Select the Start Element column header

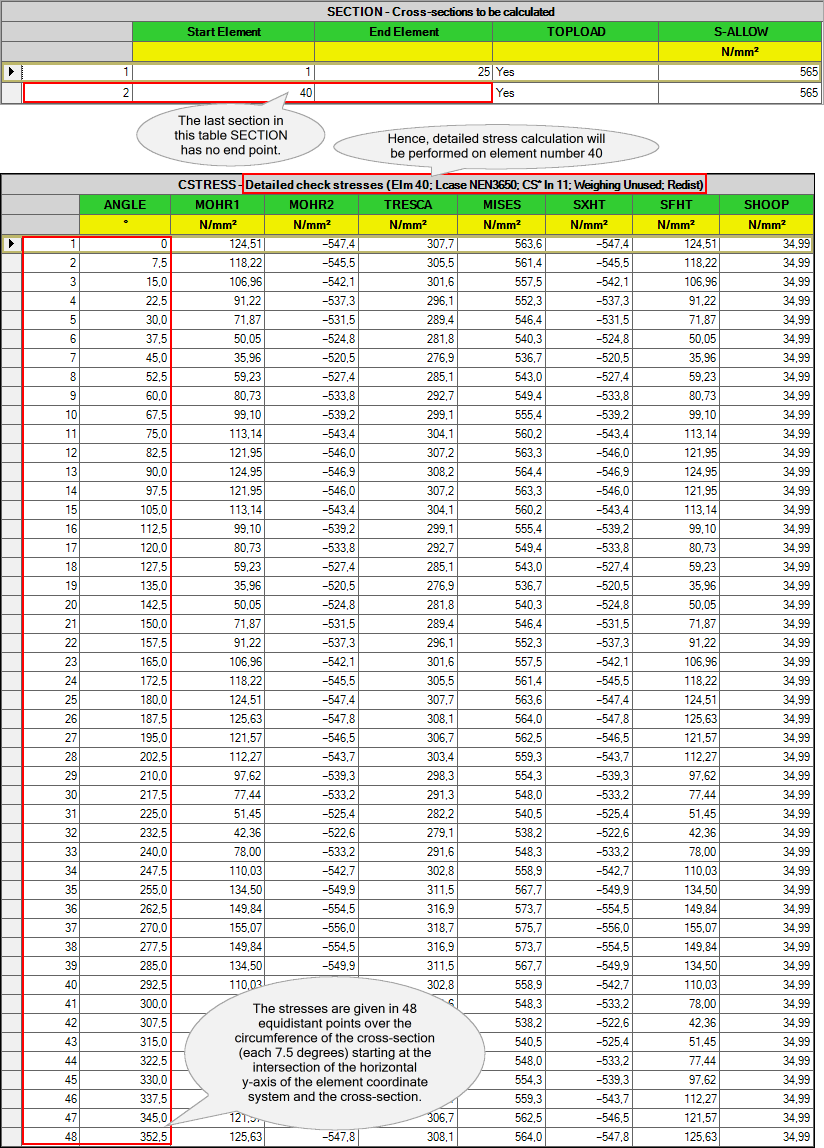pos(223,32)
